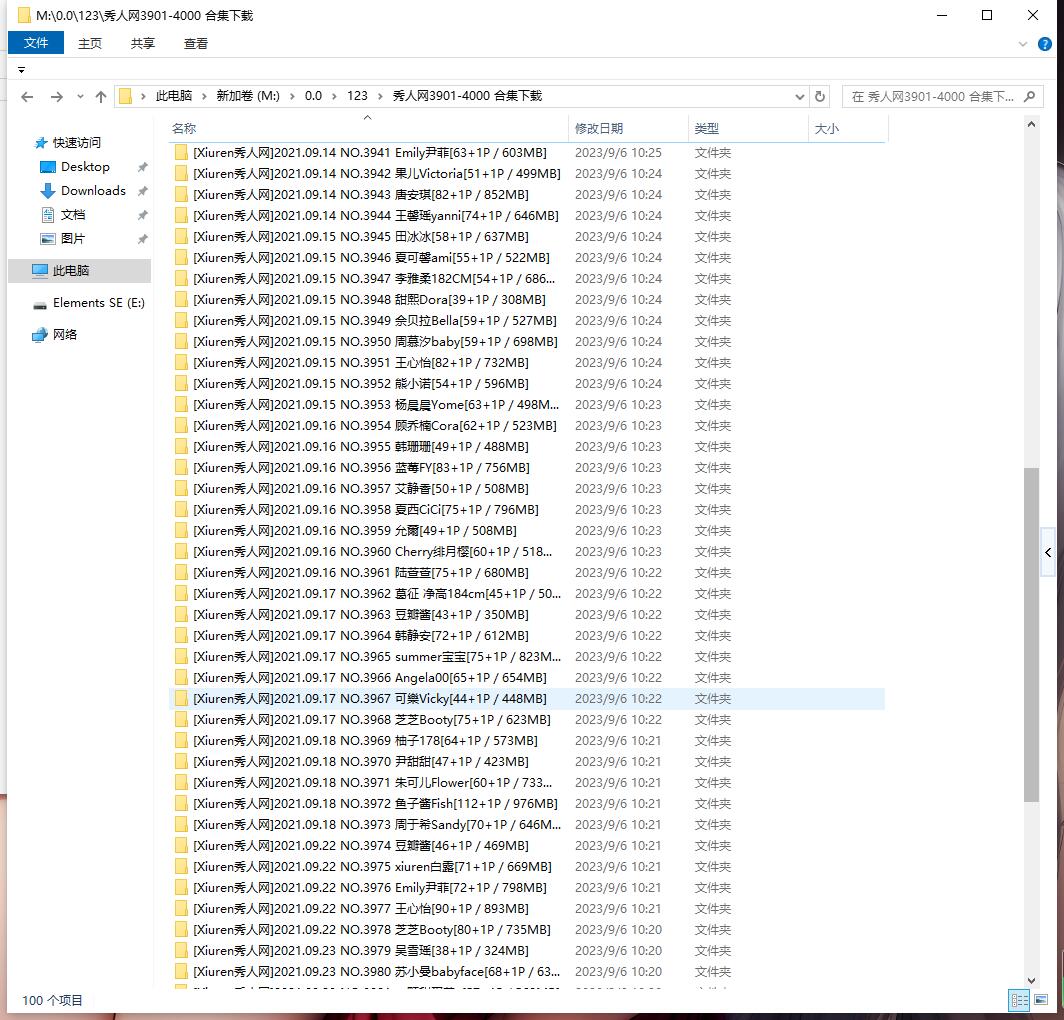
Task: Click the Up one level arrow
Action: [x=101, y=97]
